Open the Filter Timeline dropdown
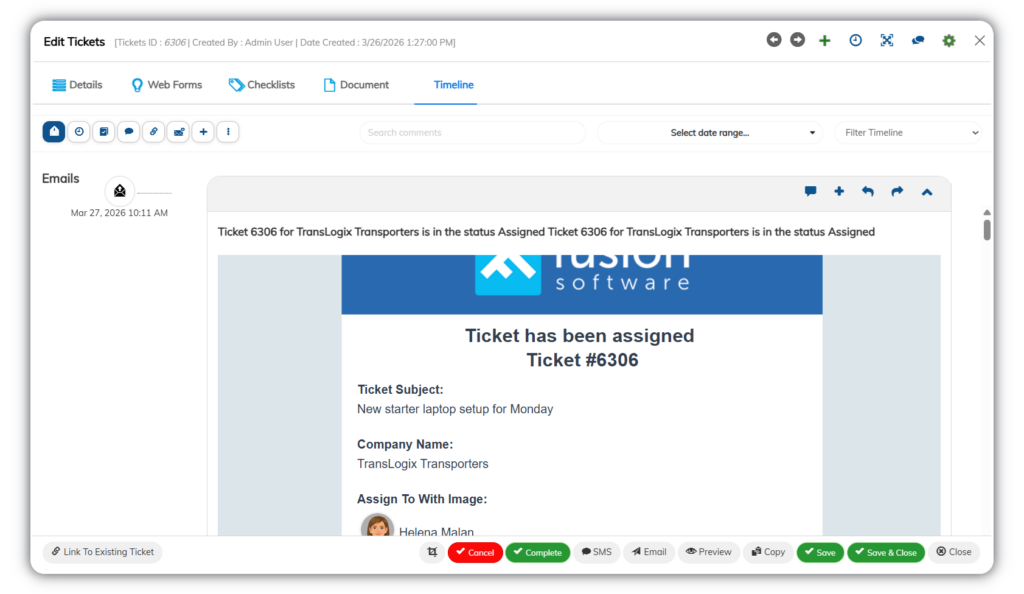Viewport: 1024px width, 594px height. pyautogui.click(x=908, y=133)
